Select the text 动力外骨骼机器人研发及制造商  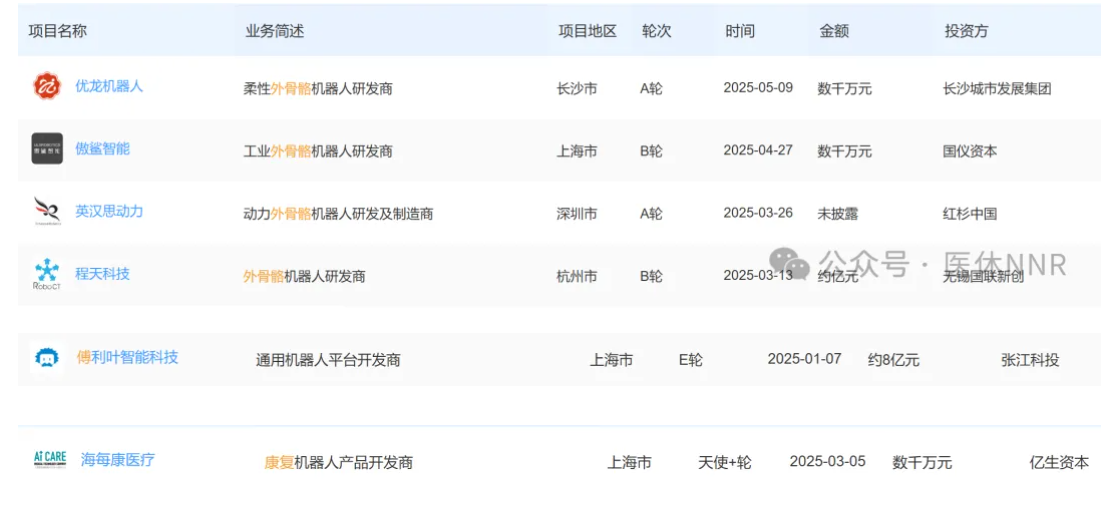pos(338,213)
